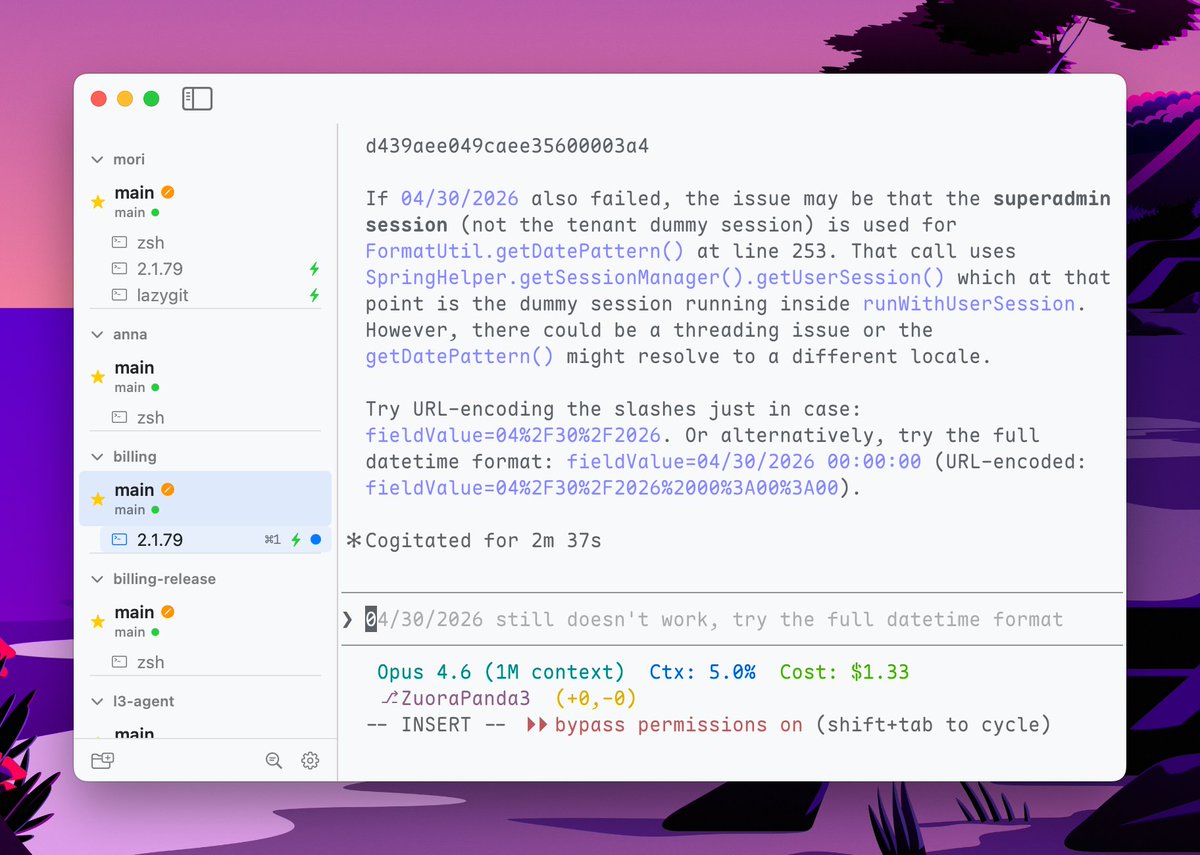Collapse the l3-agent group
1200x855 pixels.
(x=98, y=701)
